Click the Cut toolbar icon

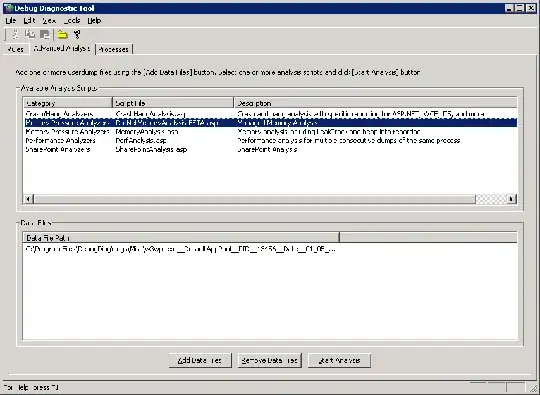(x=16, y=34)
